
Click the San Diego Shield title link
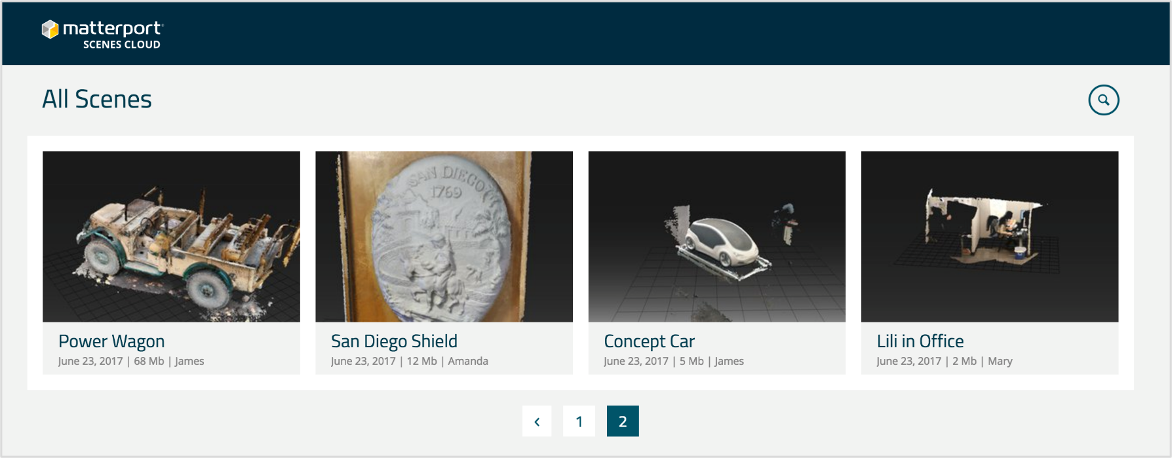coord(394,341)
